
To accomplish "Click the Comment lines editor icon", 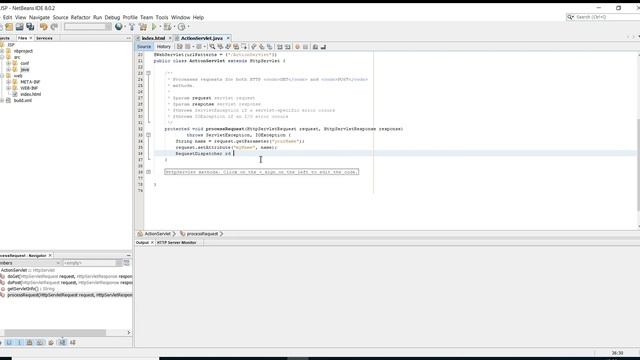I will [x=315, y=47].
